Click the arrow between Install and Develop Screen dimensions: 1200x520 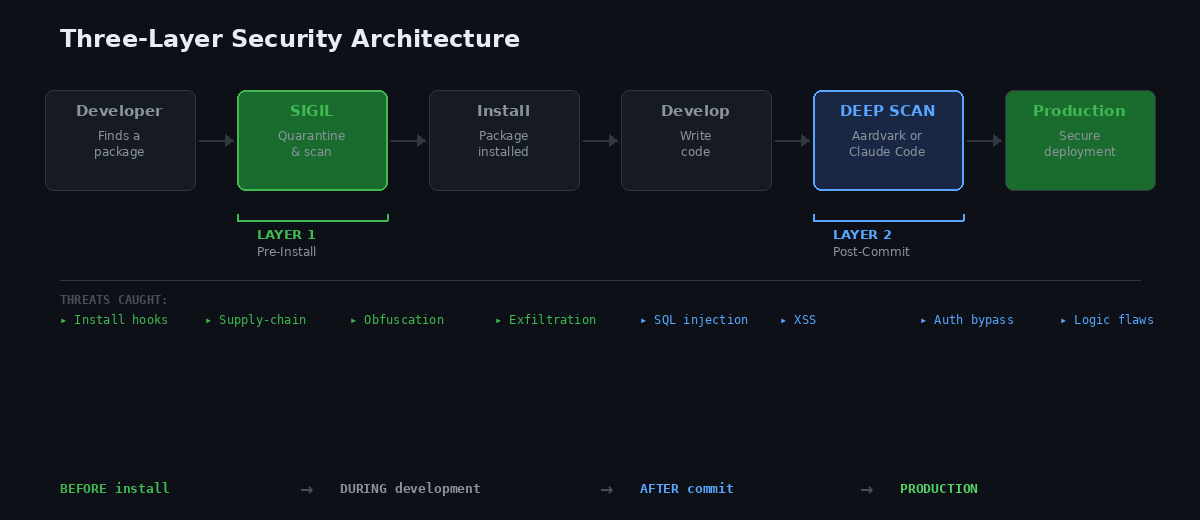coord(600,141)
